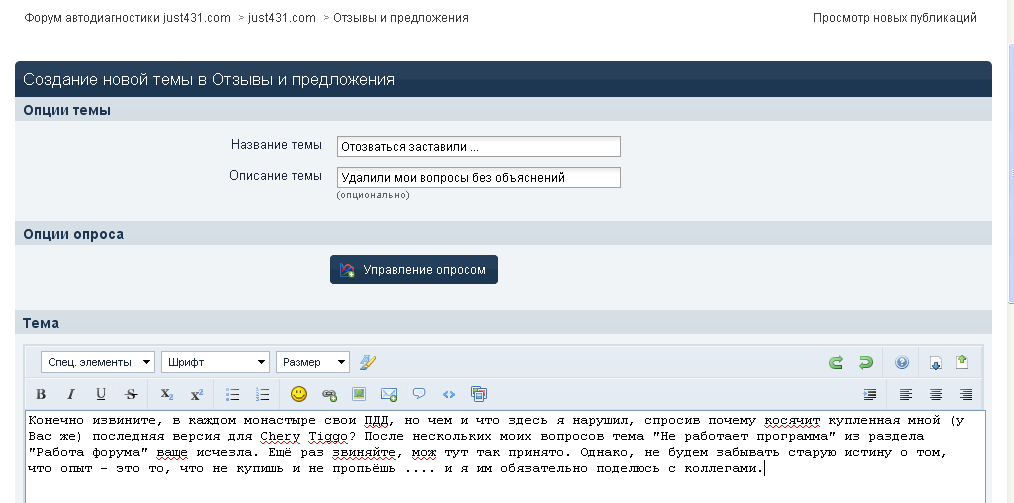
Task: Insert a hyperlink with link icon
Action: (329, 394)
